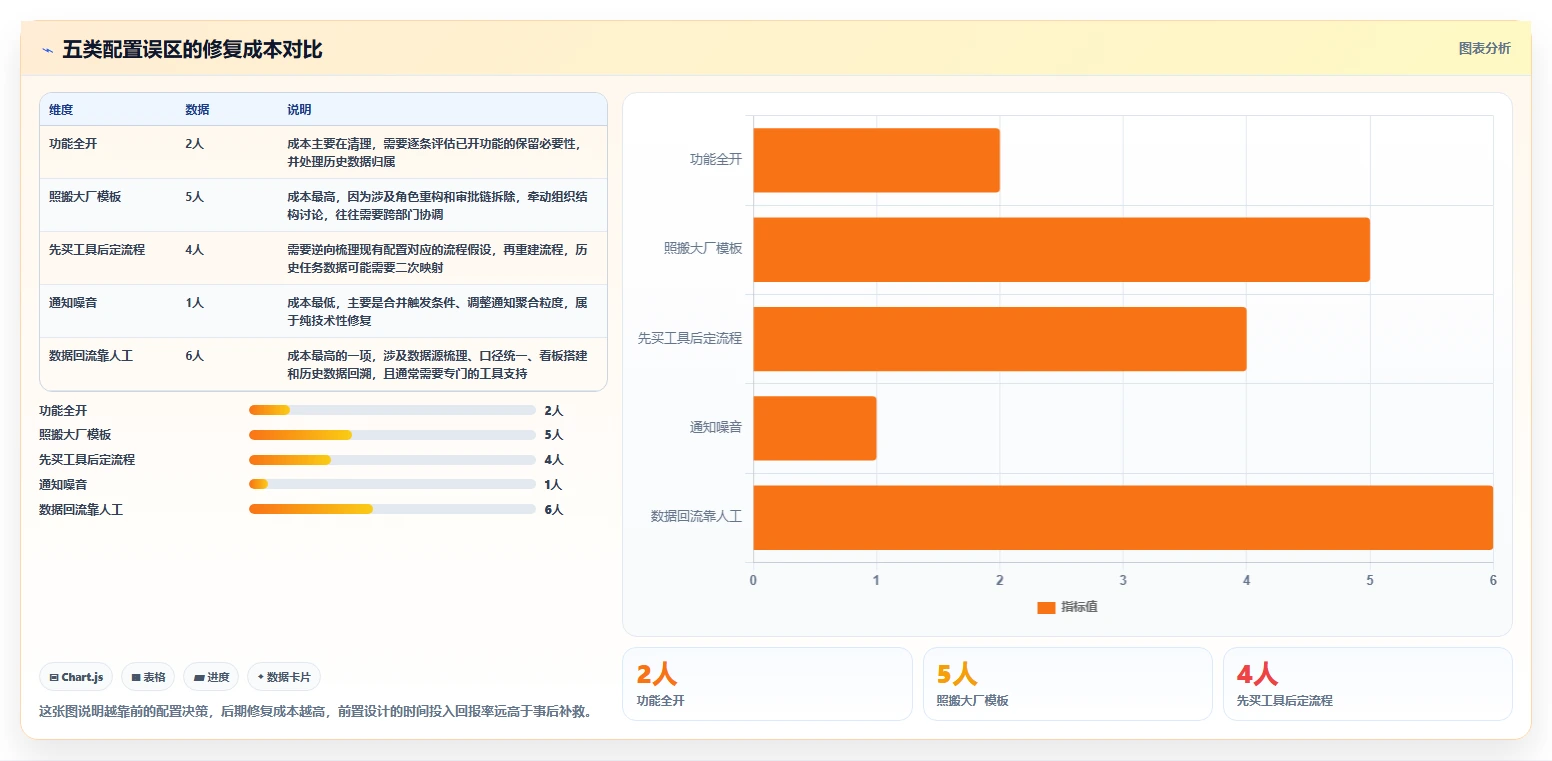Viewport: 1552px width, 761px height.
Task: Click the 5人 table cell
Action: coord(195,196)
